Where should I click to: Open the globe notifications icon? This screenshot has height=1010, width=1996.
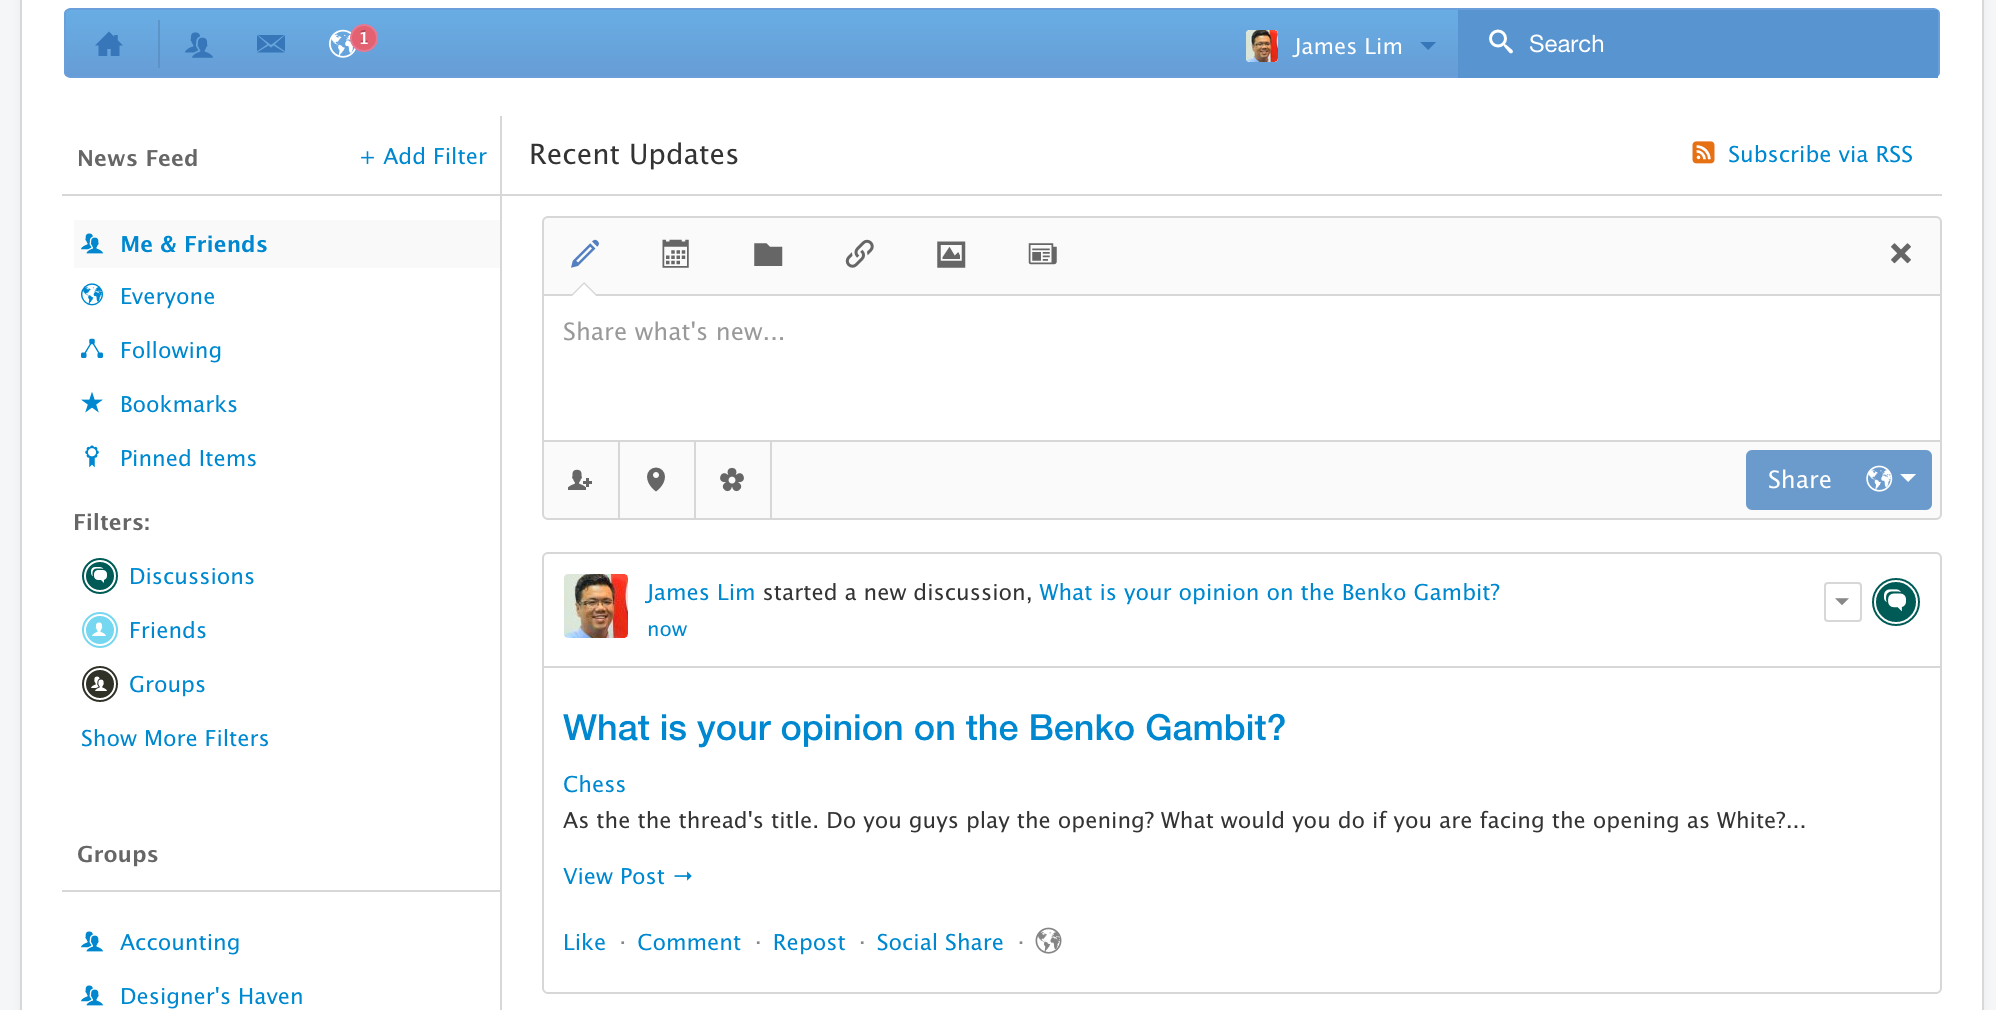point(343,44)
